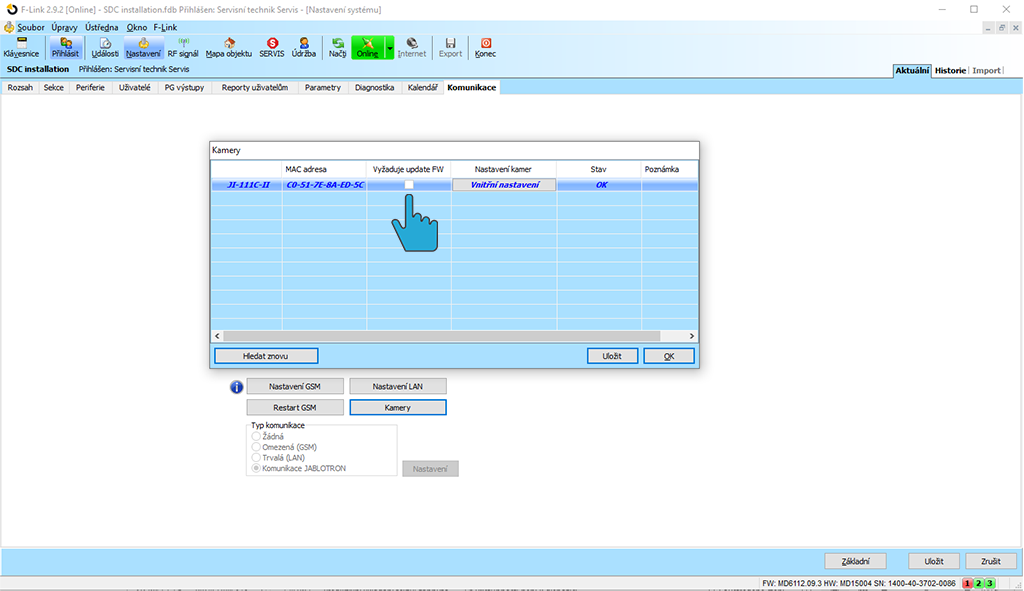Click the OK status cell
This screenshot has width=1024, height=591.
tap(600, 185)
